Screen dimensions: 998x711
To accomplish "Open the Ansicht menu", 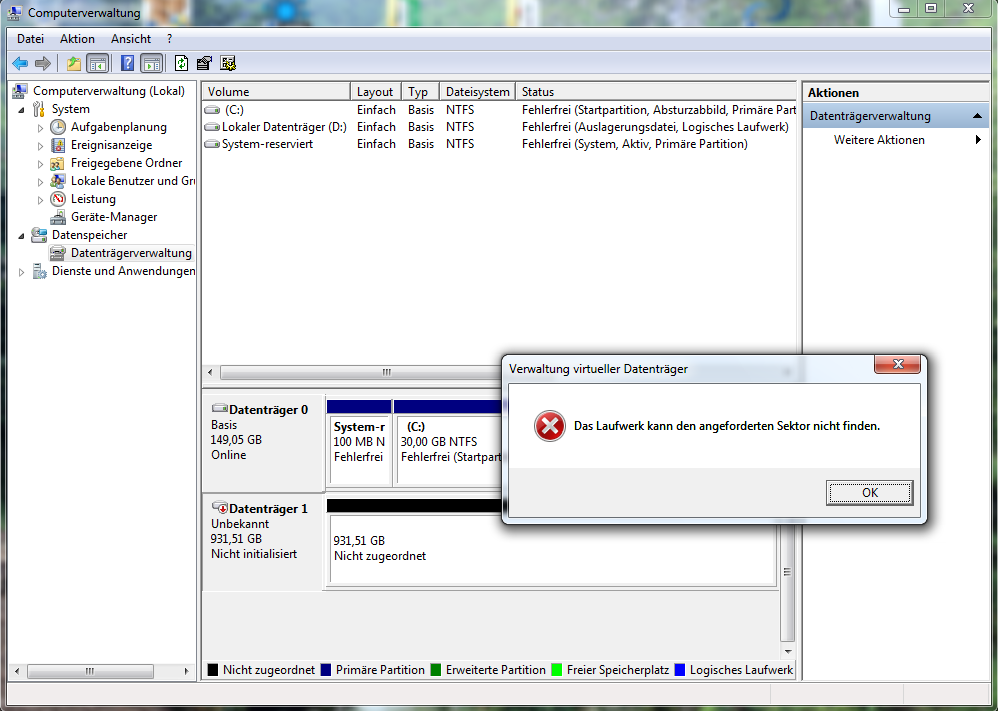I will (131, 39).
